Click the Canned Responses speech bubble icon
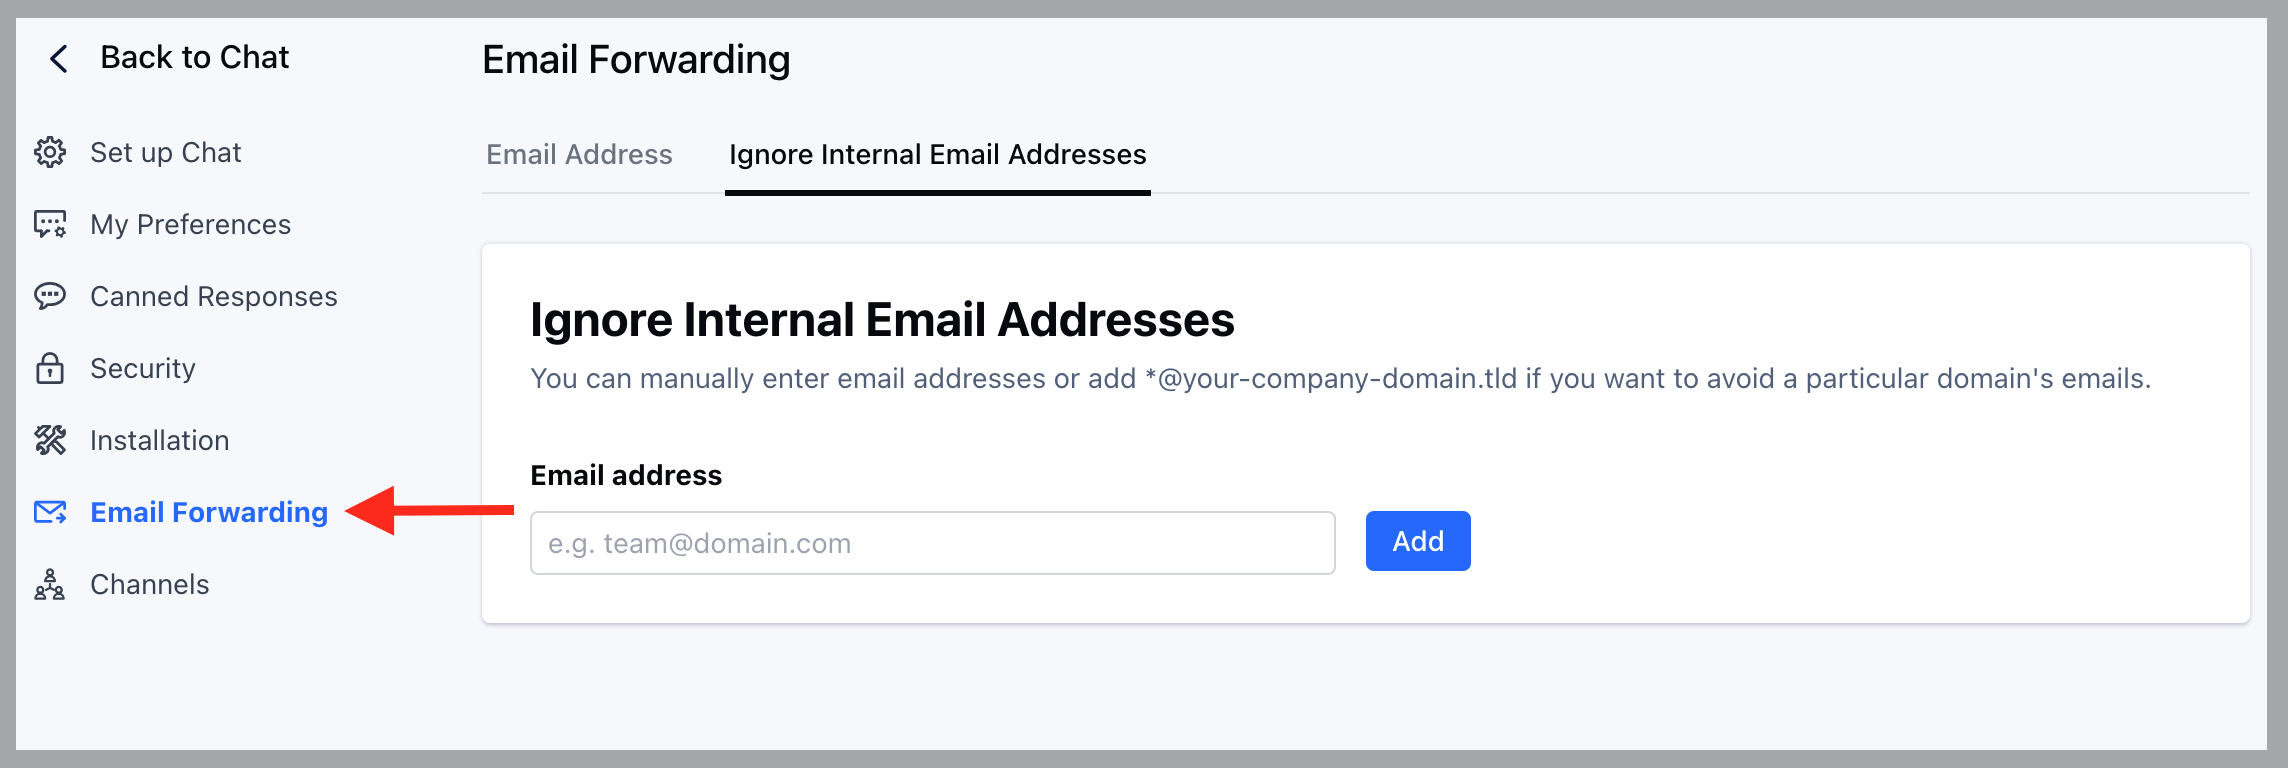 pyautogui.click(x=50, y=296)
